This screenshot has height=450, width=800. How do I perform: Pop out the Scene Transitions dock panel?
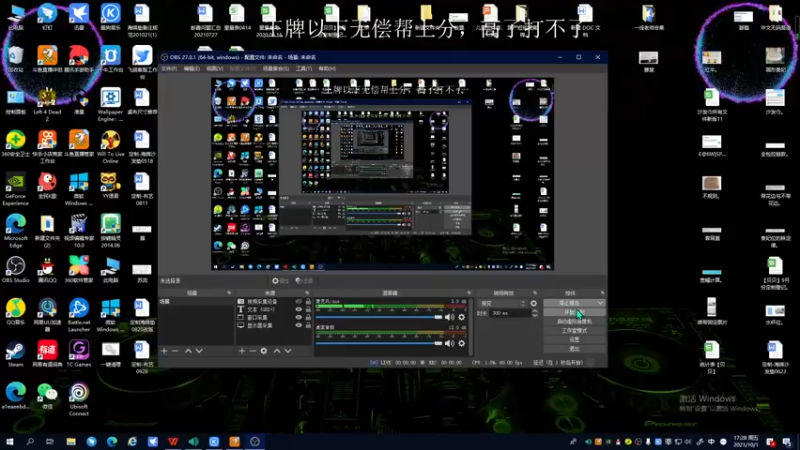pyautogui.click(x=535, y=293)
